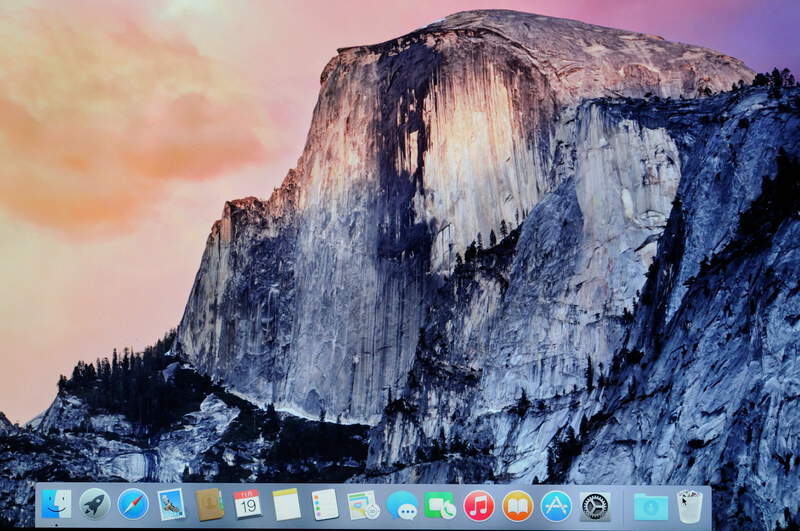This screenshot has height=531, width=800.
Task: Open Calendar icon showing 19
Action: tap(248, 504)
